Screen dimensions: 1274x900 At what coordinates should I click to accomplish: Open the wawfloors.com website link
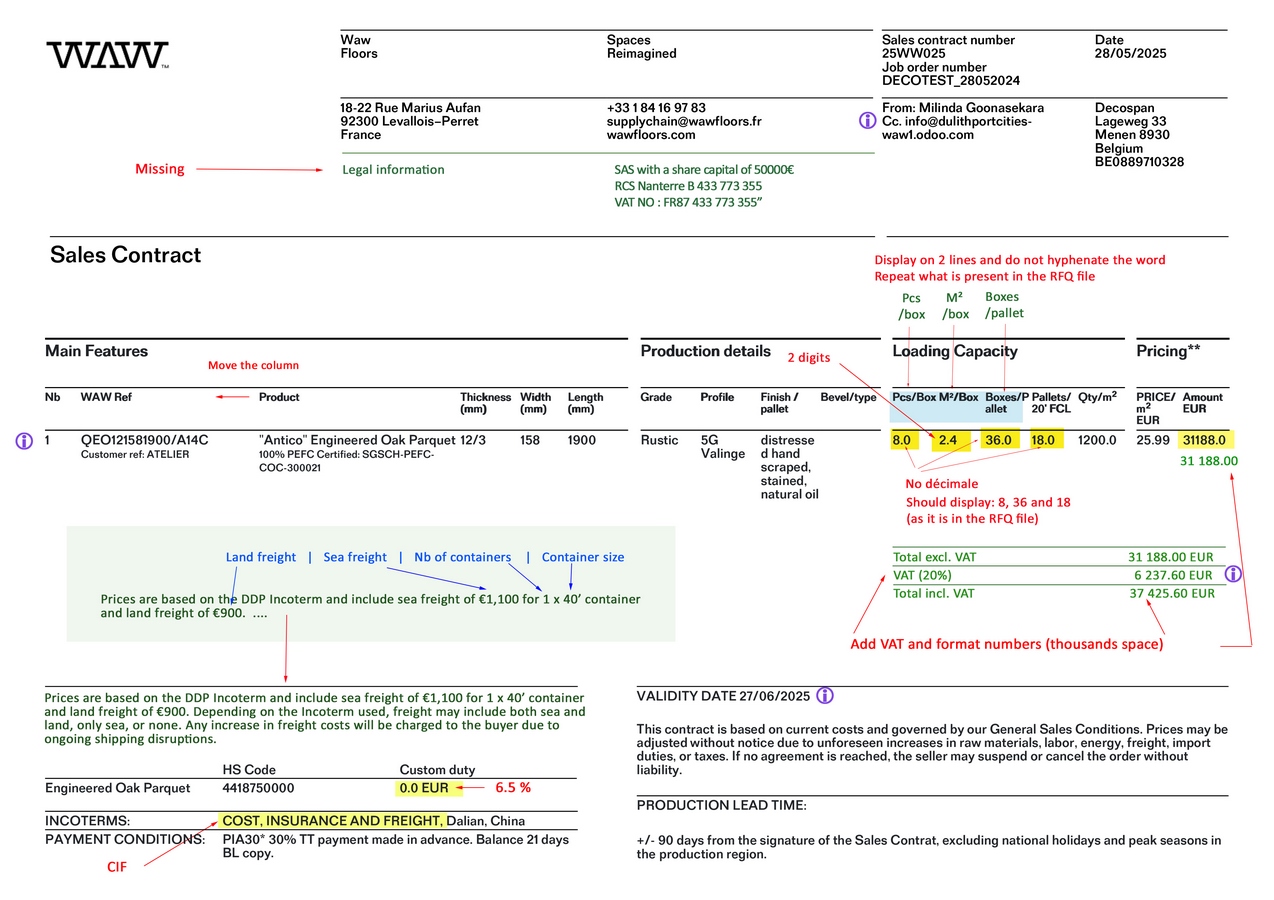(650, 135)
